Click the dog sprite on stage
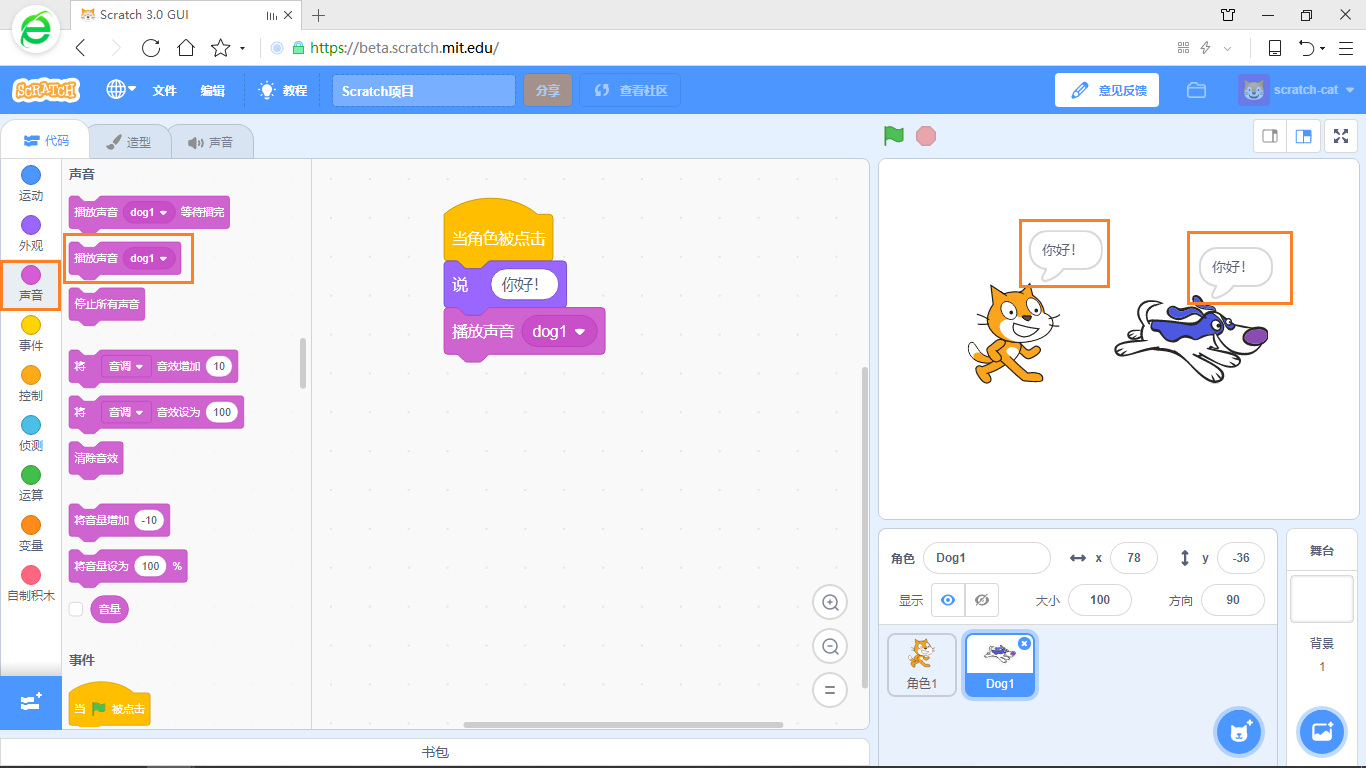Screen dimensions: 1366x768 coord(1191,340)
